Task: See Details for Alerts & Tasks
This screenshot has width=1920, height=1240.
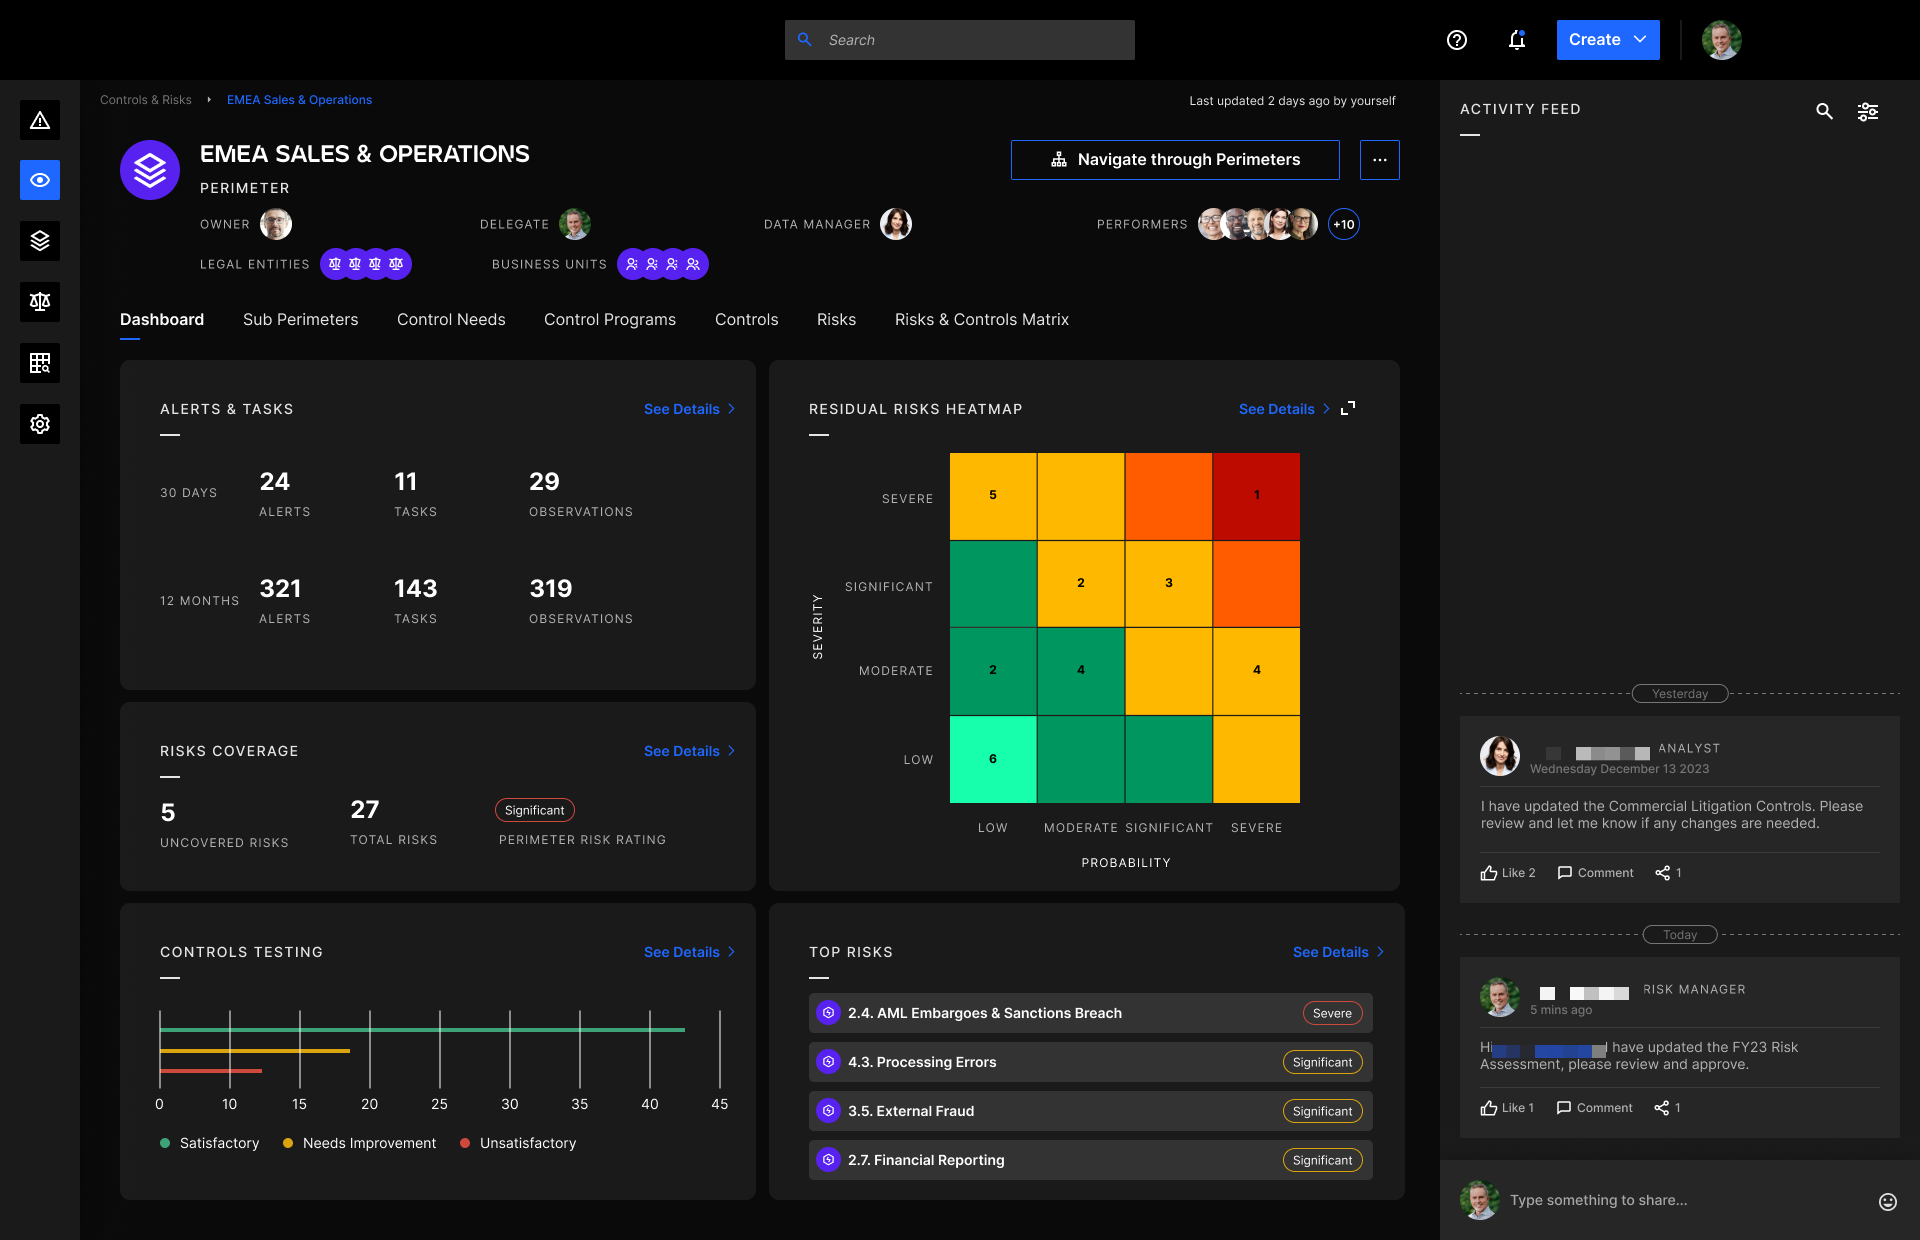Action: (x=689, y=409)
